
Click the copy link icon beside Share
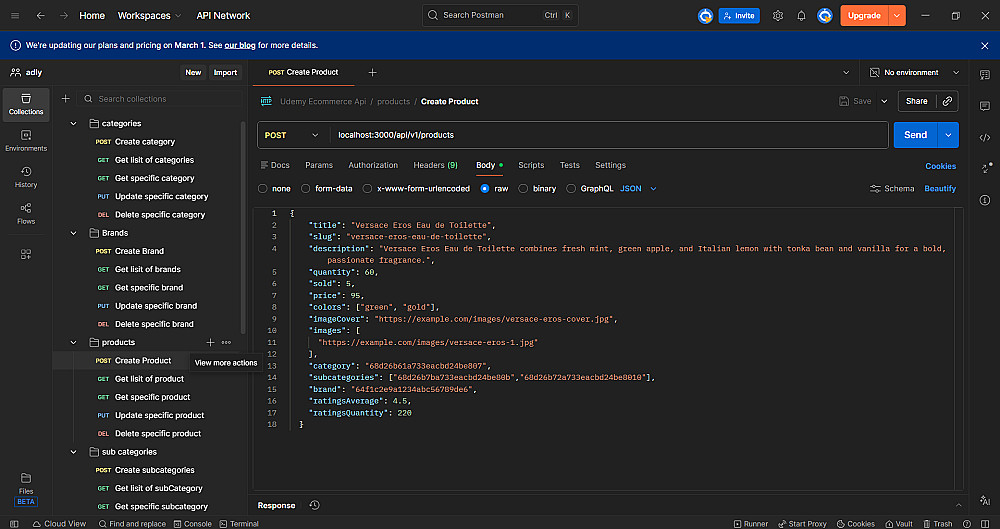(947, 101)
